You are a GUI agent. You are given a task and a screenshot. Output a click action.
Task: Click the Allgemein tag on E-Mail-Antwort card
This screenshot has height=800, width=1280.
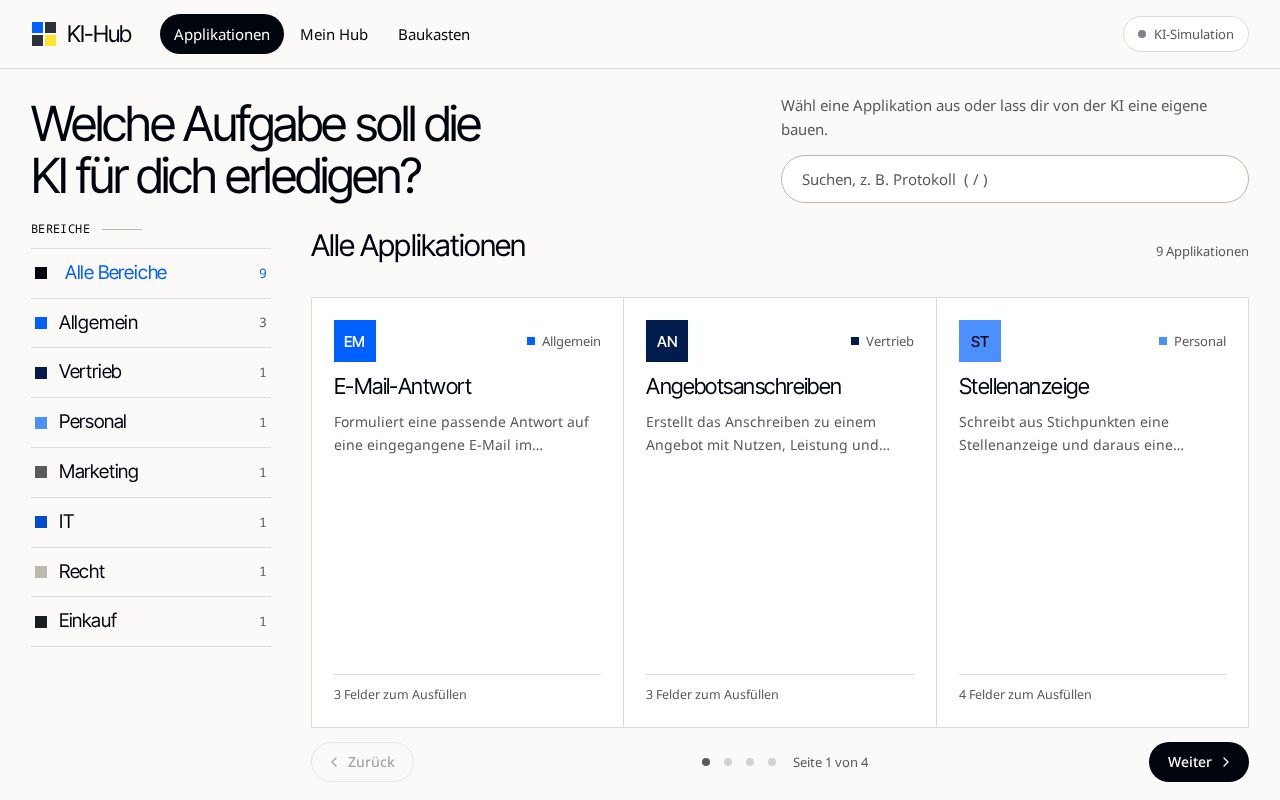[564, 341]
